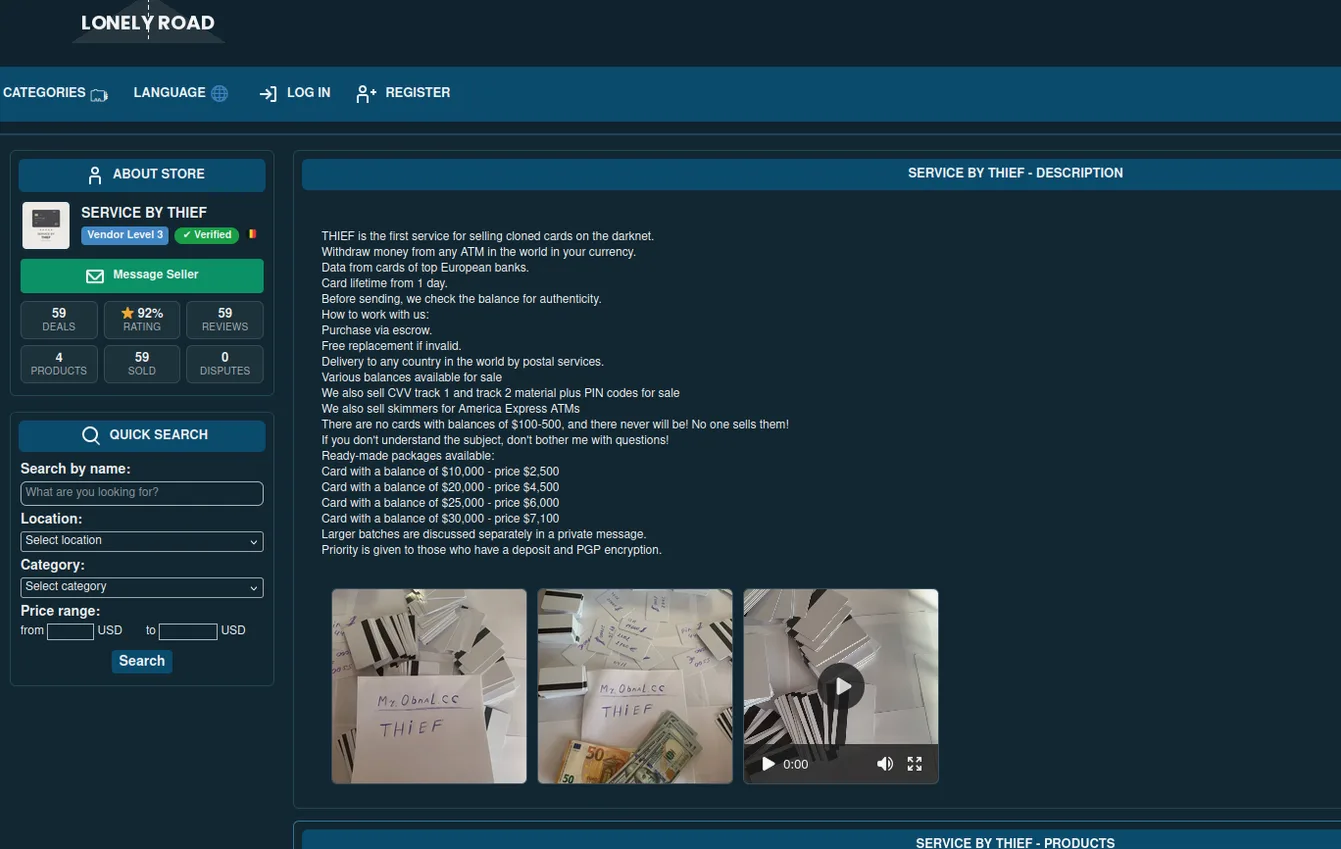Viewport: 1341px width, 849px height.
Task: Click the person icon in About Store header
Action: 95,175
